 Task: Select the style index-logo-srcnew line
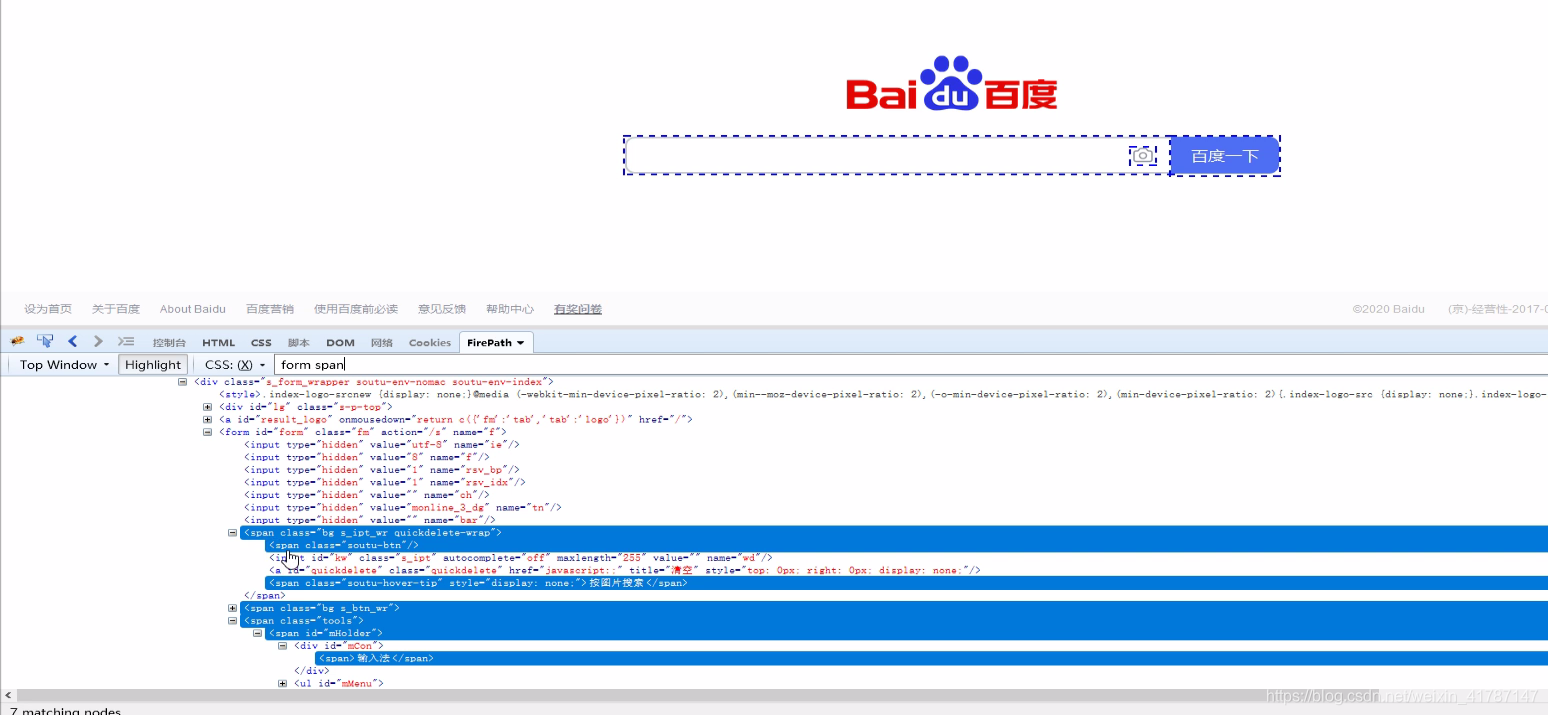883,395
